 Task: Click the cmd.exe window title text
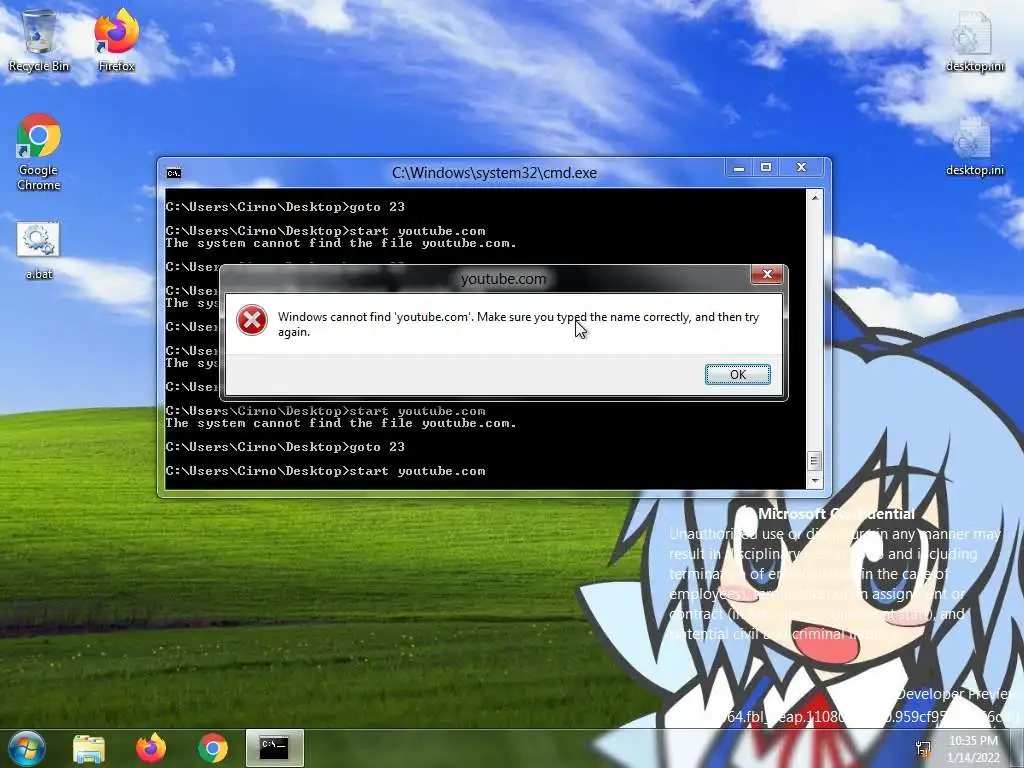click(494, 173)
